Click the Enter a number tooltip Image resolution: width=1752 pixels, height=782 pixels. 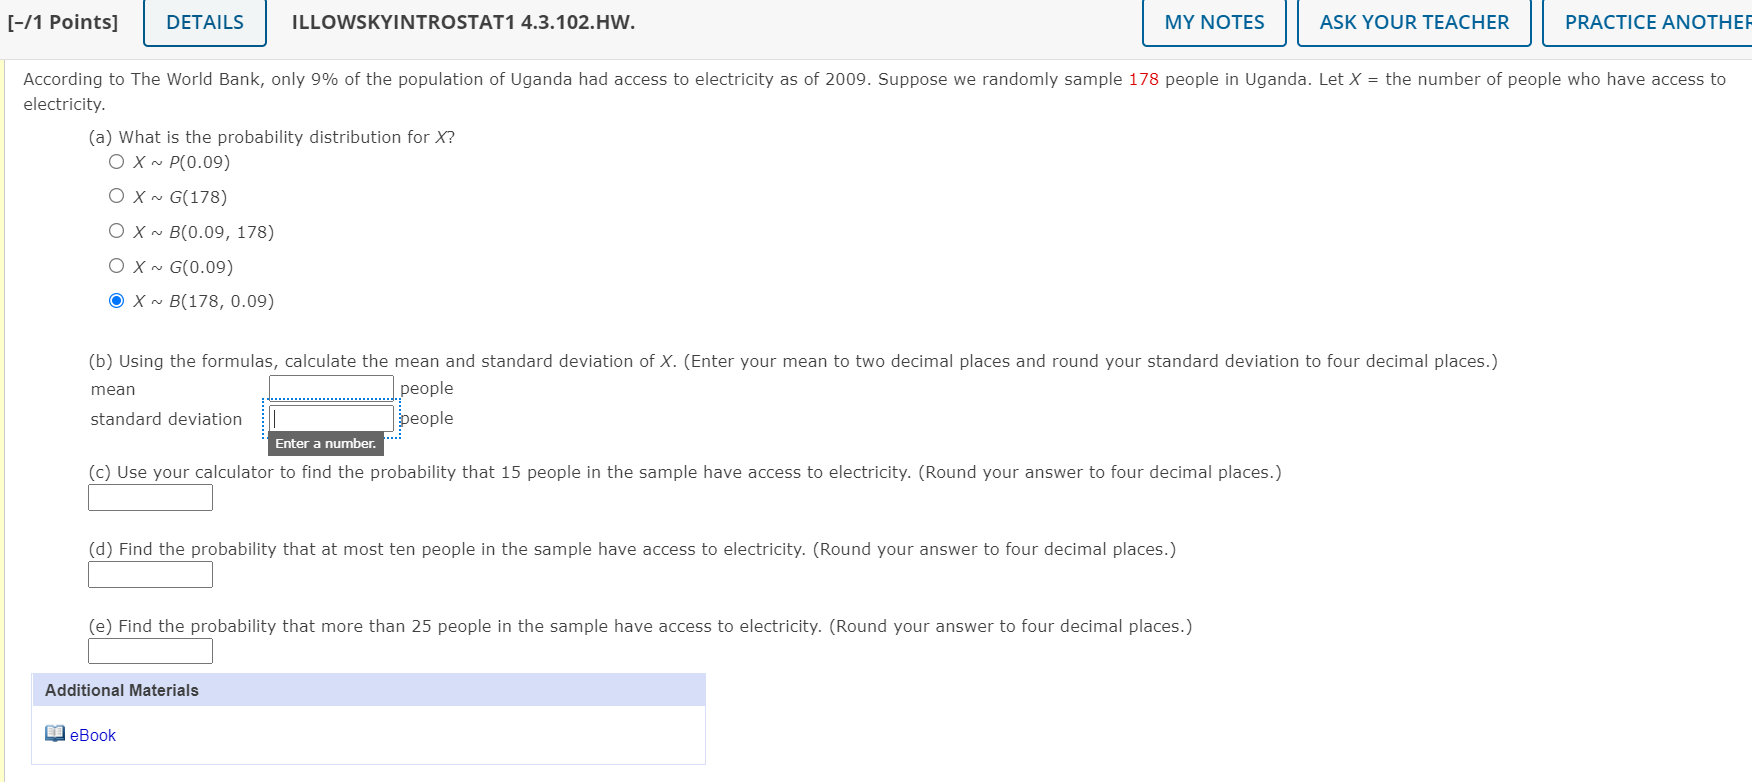click(x=324, y=443)
